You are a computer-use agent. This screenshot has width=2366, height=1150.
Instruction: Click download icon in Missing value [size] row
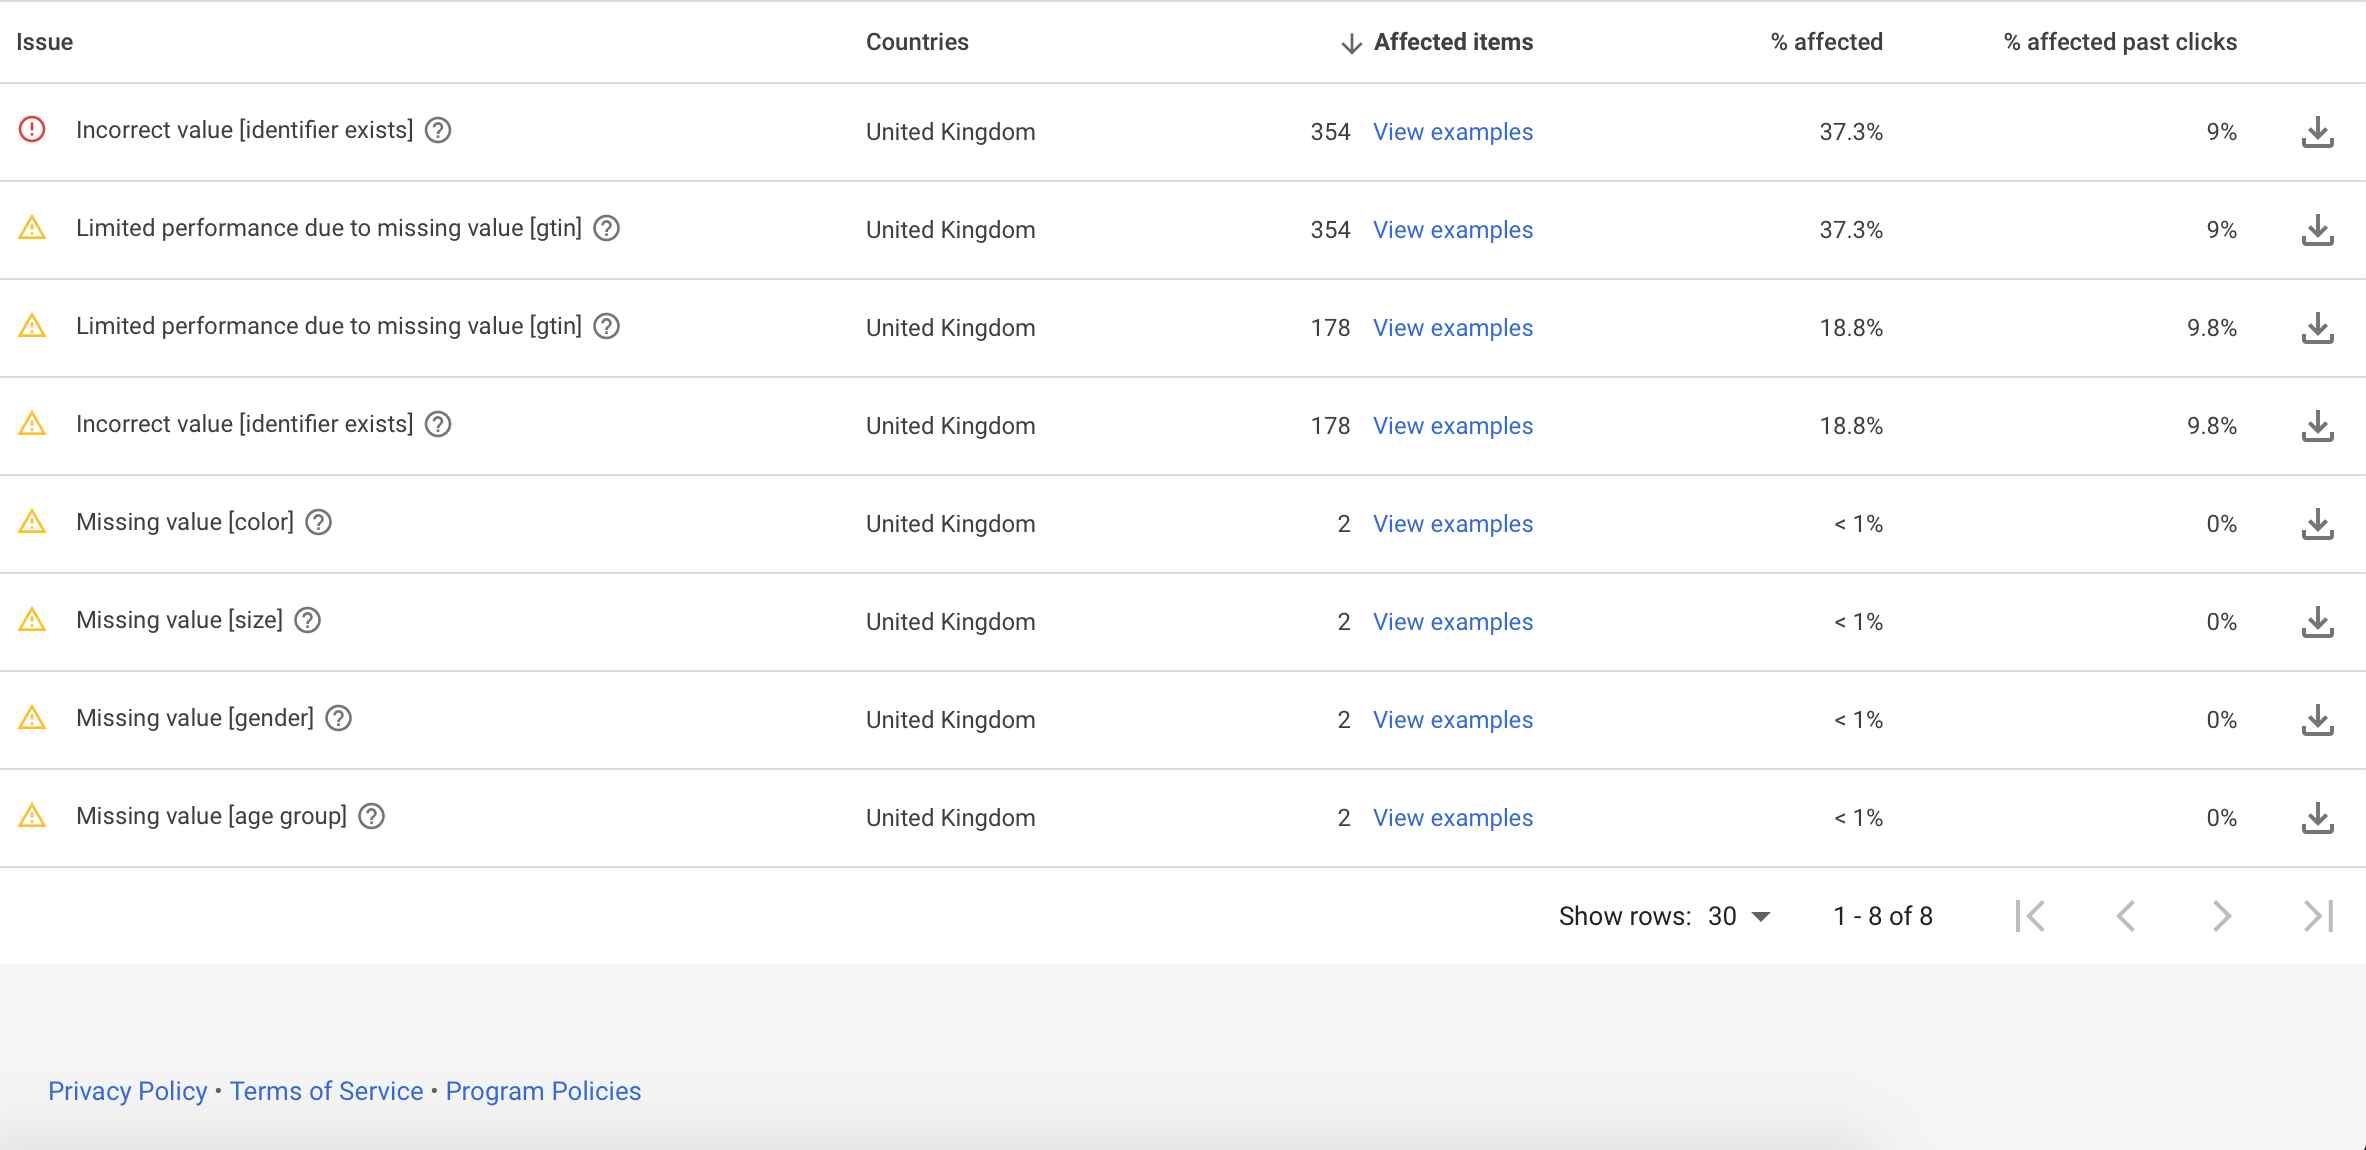click(2317, 622)
